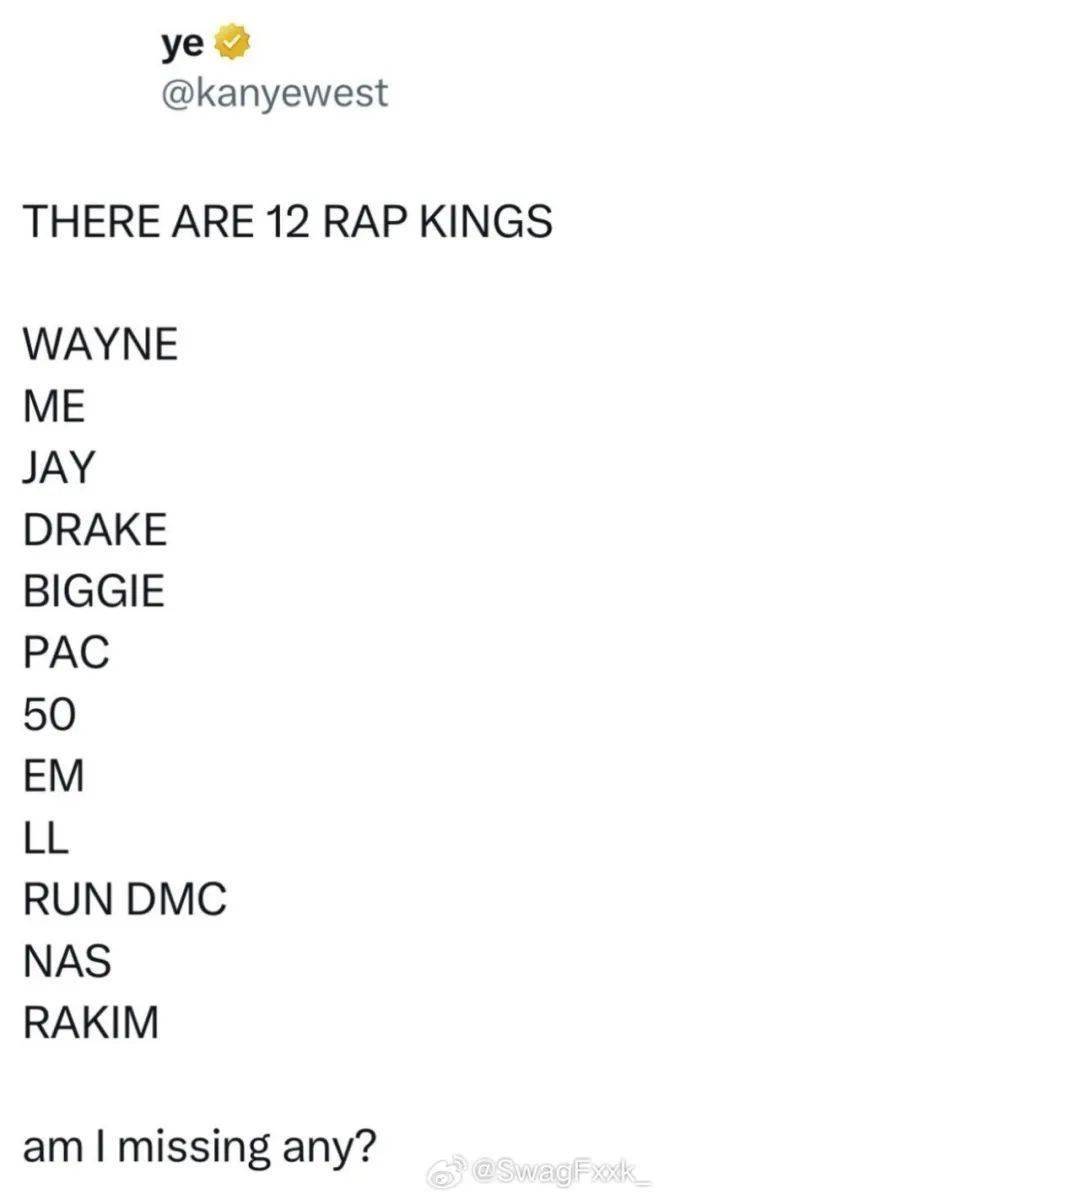The image size is (1080, 1200).
Task: Select the BIGGIE line
Action: pos(93,591)
